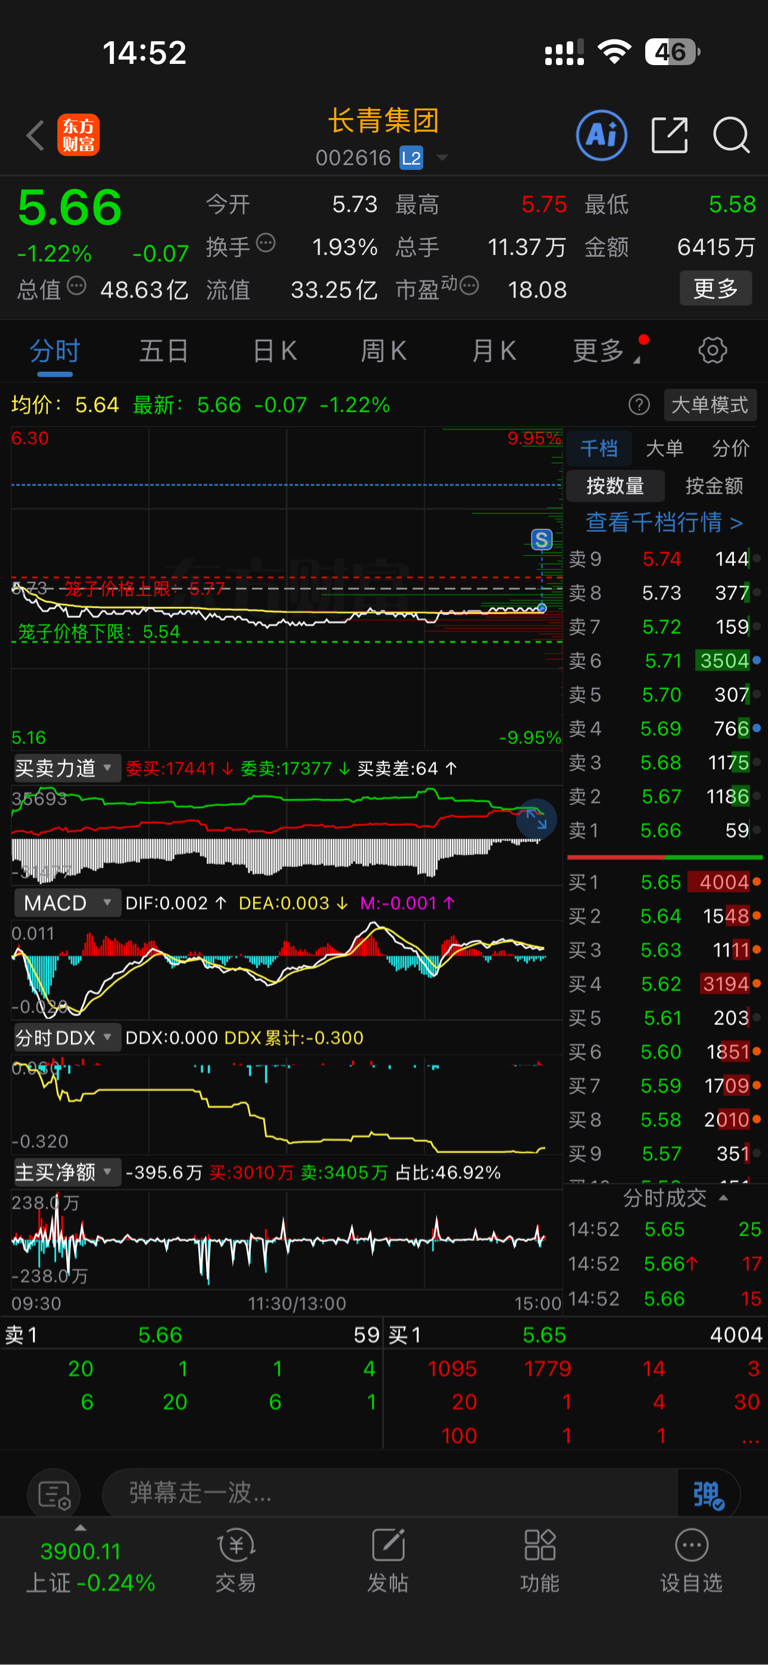Image resolution: width=768 pixels, height=1665 pixels.
Task: Tap the 弹幕走一波 comment input field
Action: (390, 1494)
